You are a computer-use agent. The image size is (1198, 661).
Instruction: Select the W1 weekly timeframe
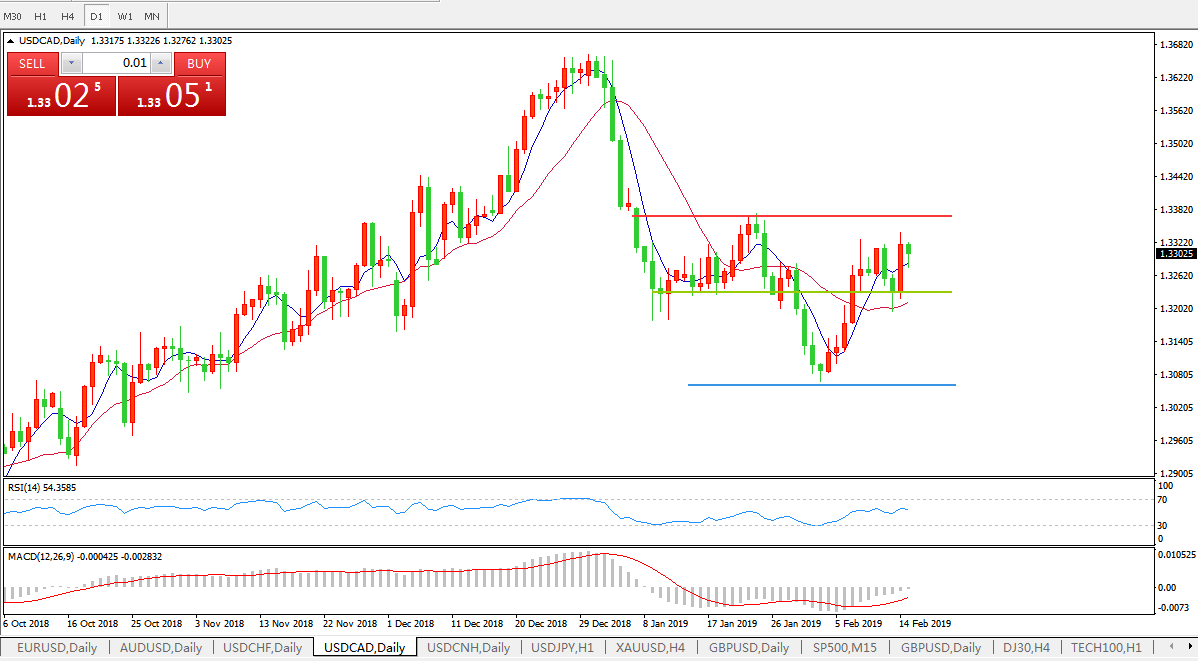click(124, 16)
